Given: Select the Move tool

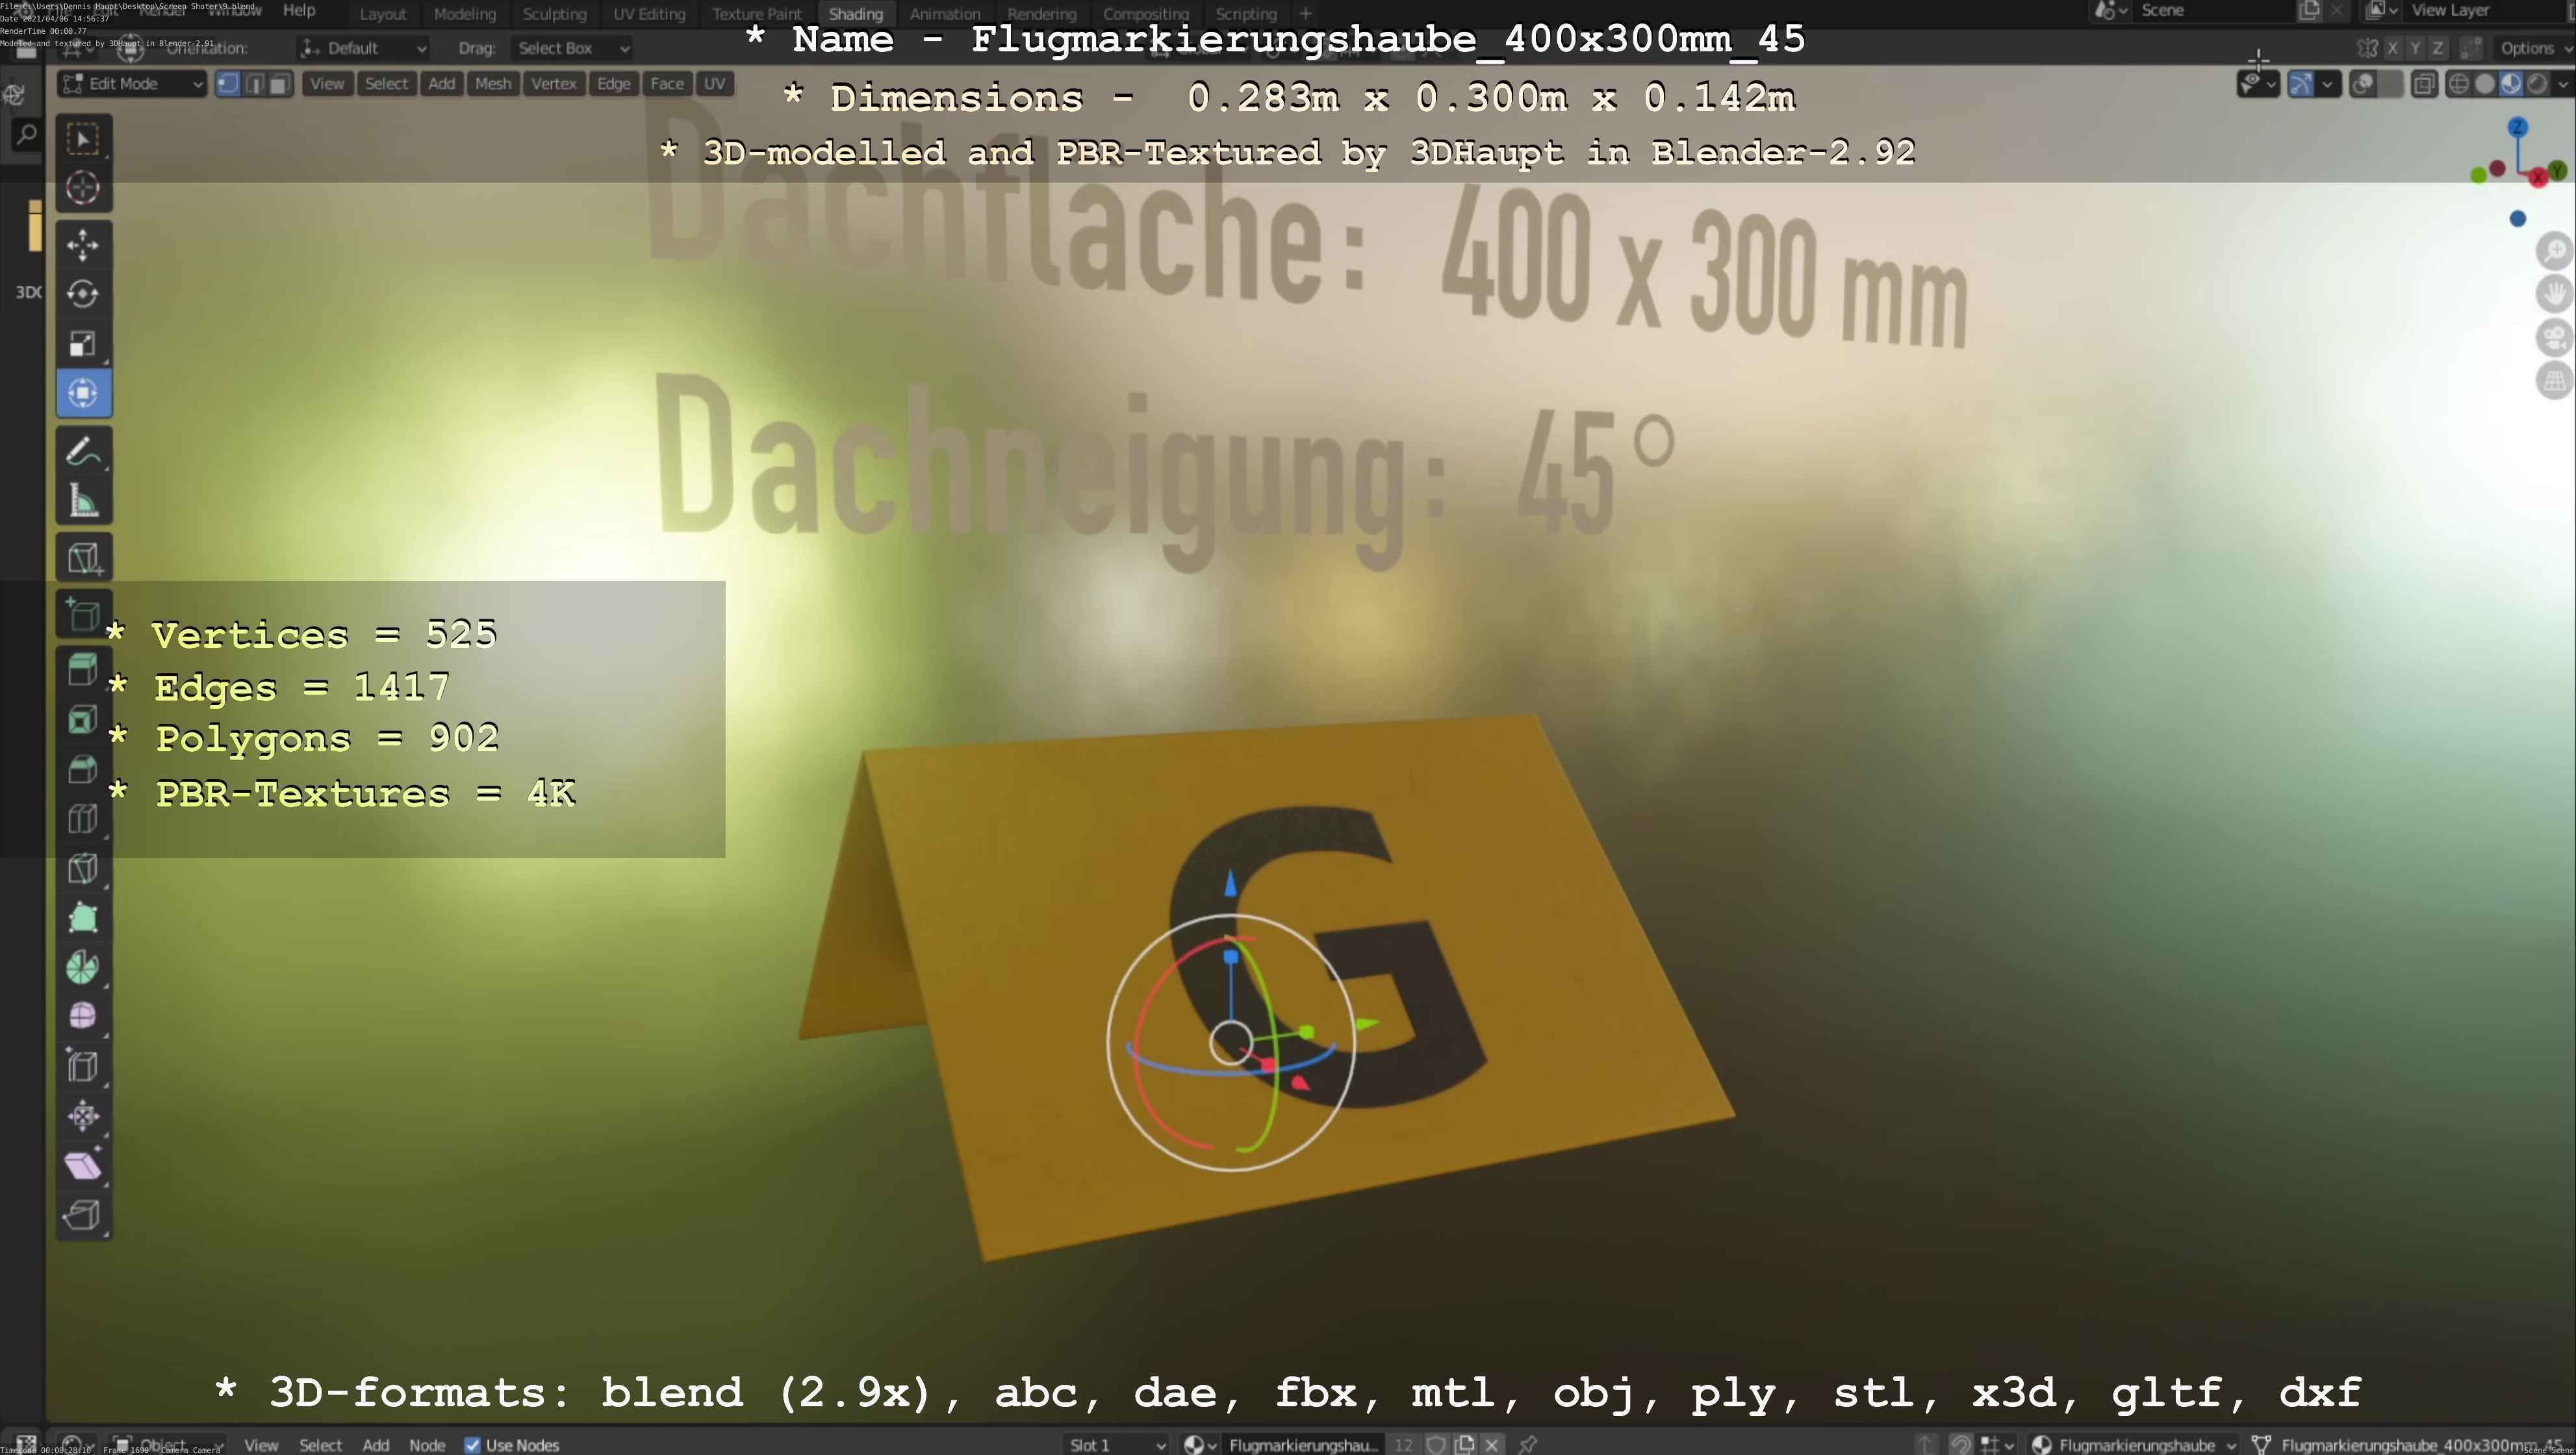Looking at the screenshot, I should point(83,245).
